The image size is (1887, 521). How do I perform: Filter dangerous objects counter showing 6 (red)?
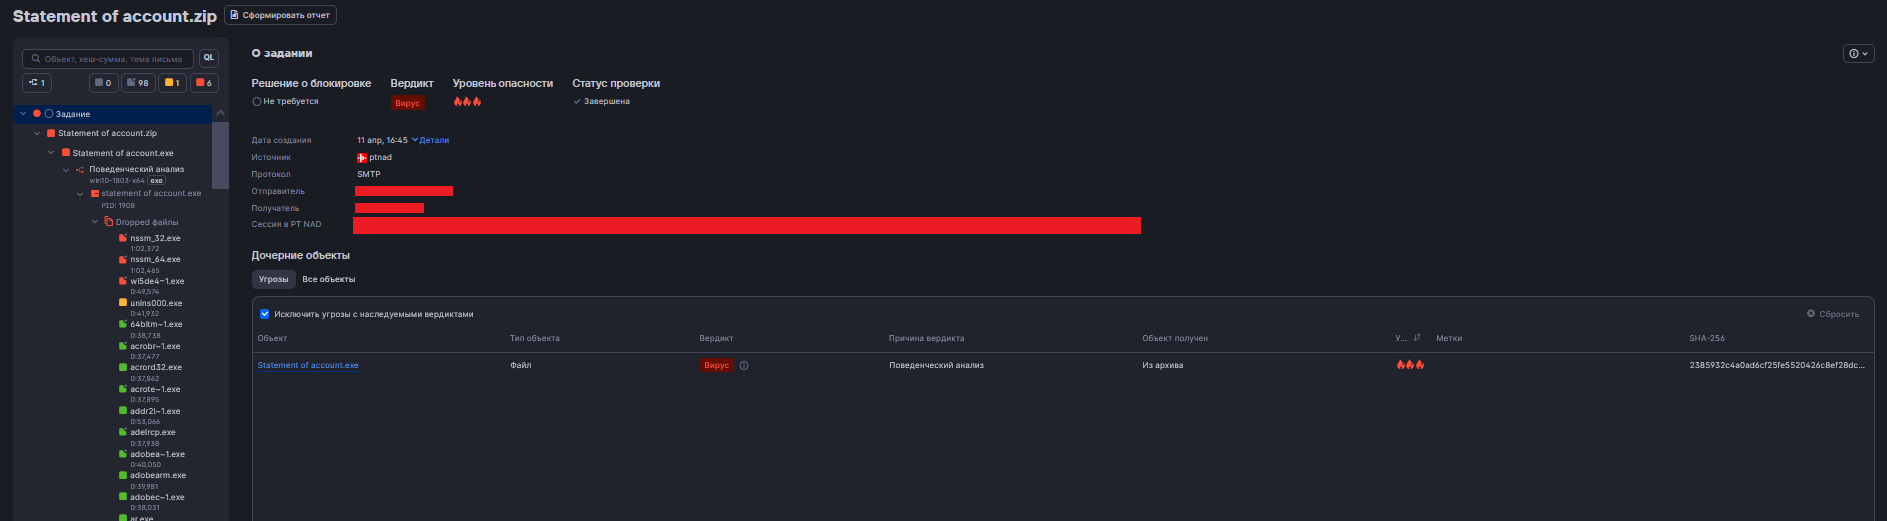click(204, 83)
